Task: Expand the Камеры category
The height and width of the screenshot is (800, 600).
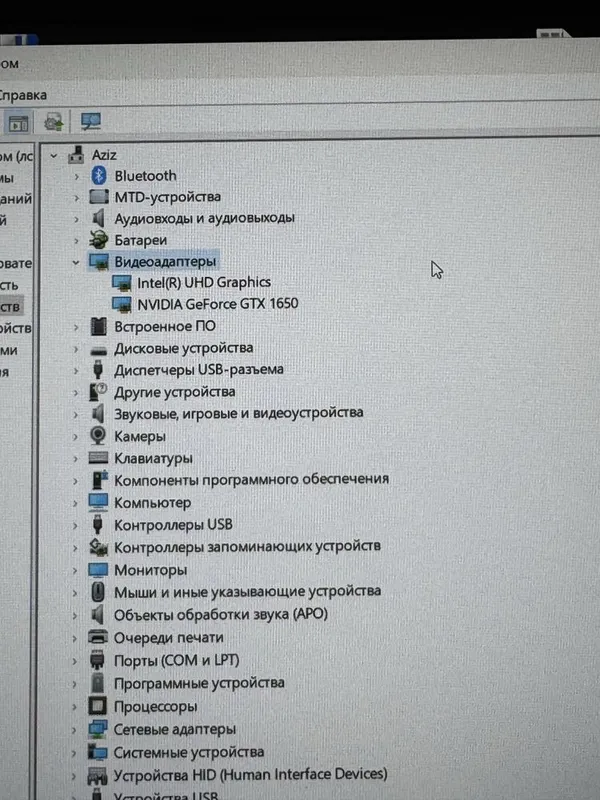Action: 76,437
